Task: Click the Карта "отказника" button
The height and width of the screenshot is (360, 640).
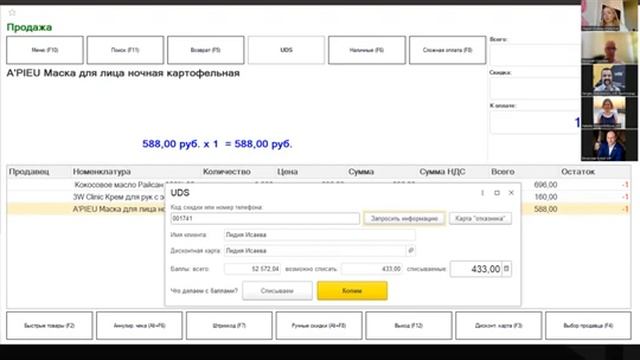Action: coord(480,218)
